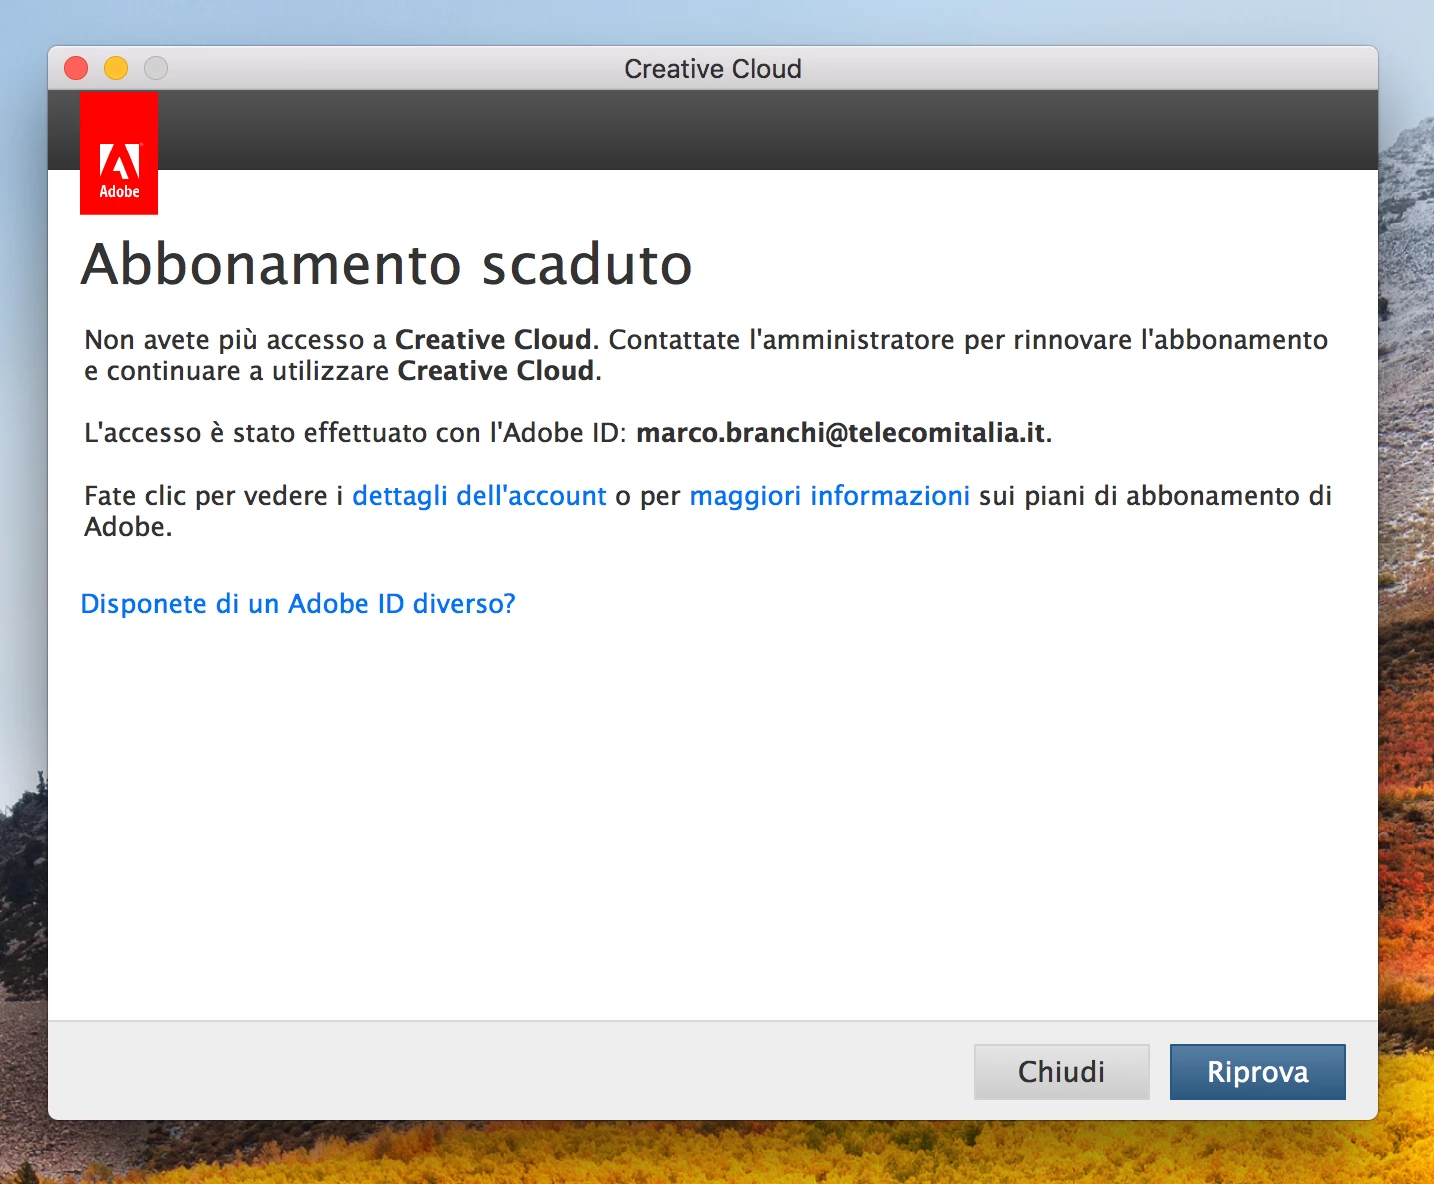
Task: Close the Creative Cloud window
Action: 76,68
